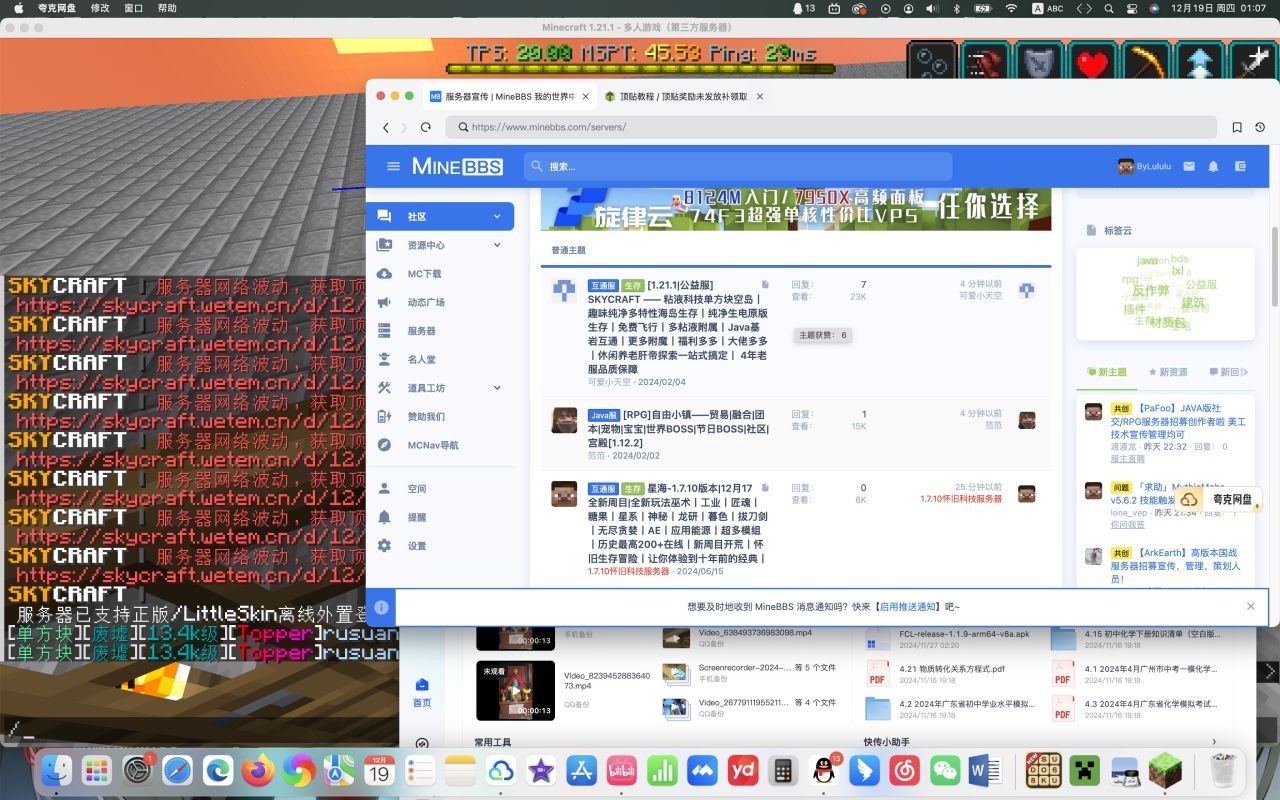Image resolution: width=1280 pixels, height=800 pixels.
Task: Expand the 快传小助手 chevron in 夸克网盘
Action: [x=1215, y=743]
